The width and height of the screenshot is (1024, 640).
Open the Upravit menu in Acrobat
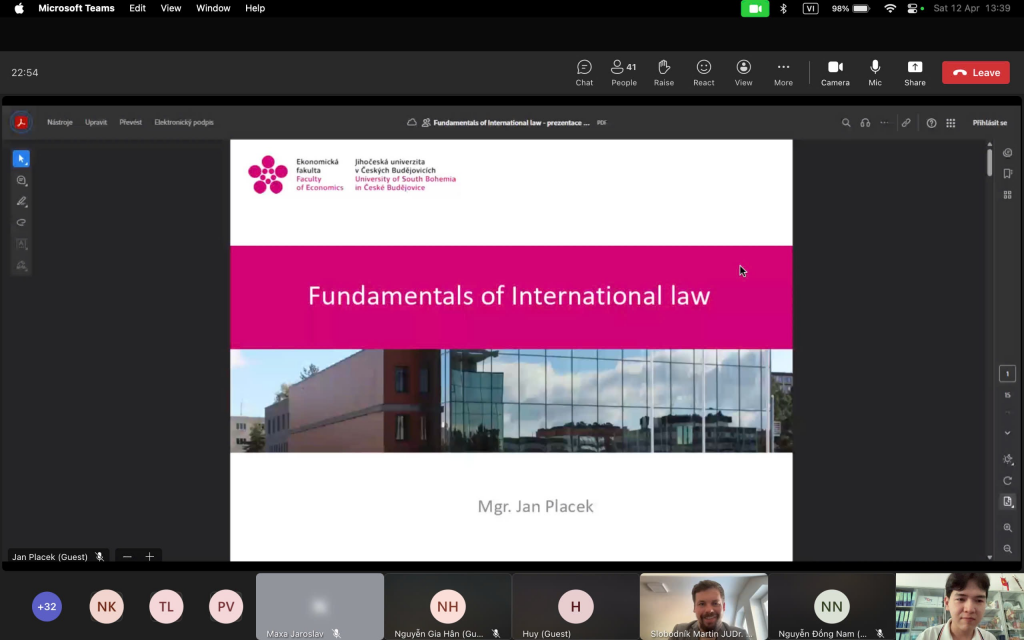pos(95,122)
